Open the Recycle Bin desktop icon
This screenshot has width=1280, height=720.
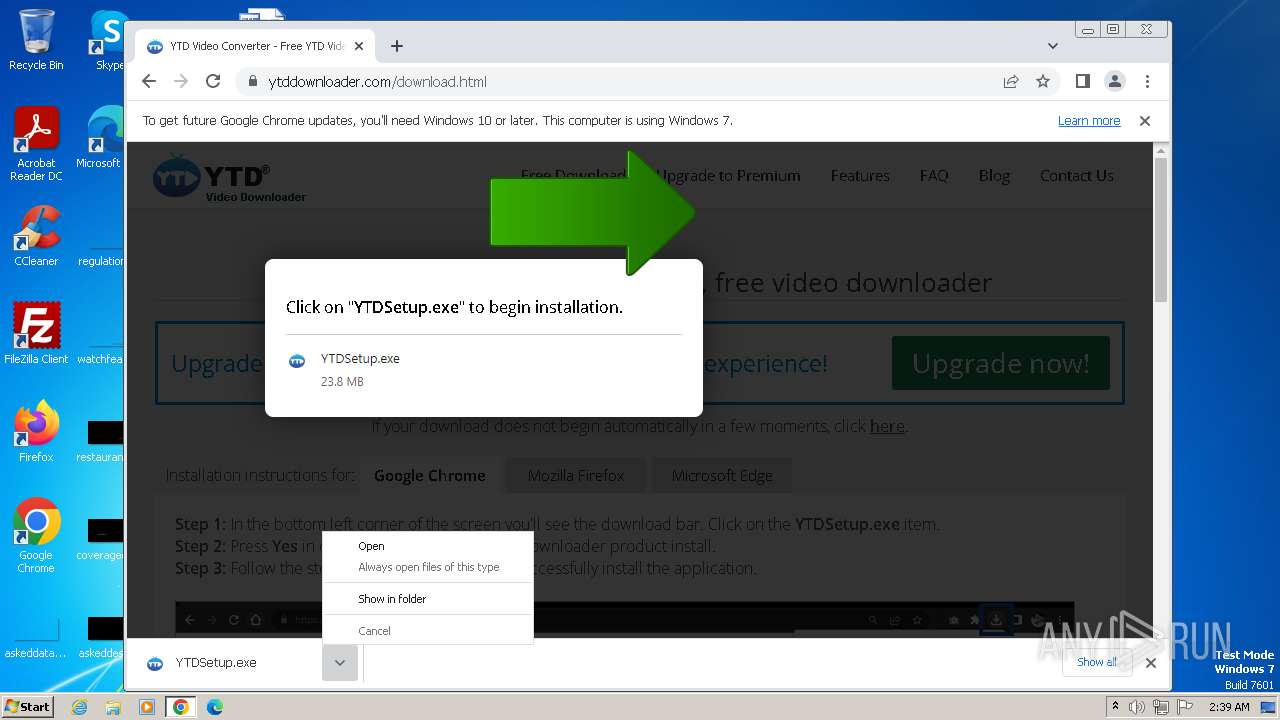click(36, 40)
